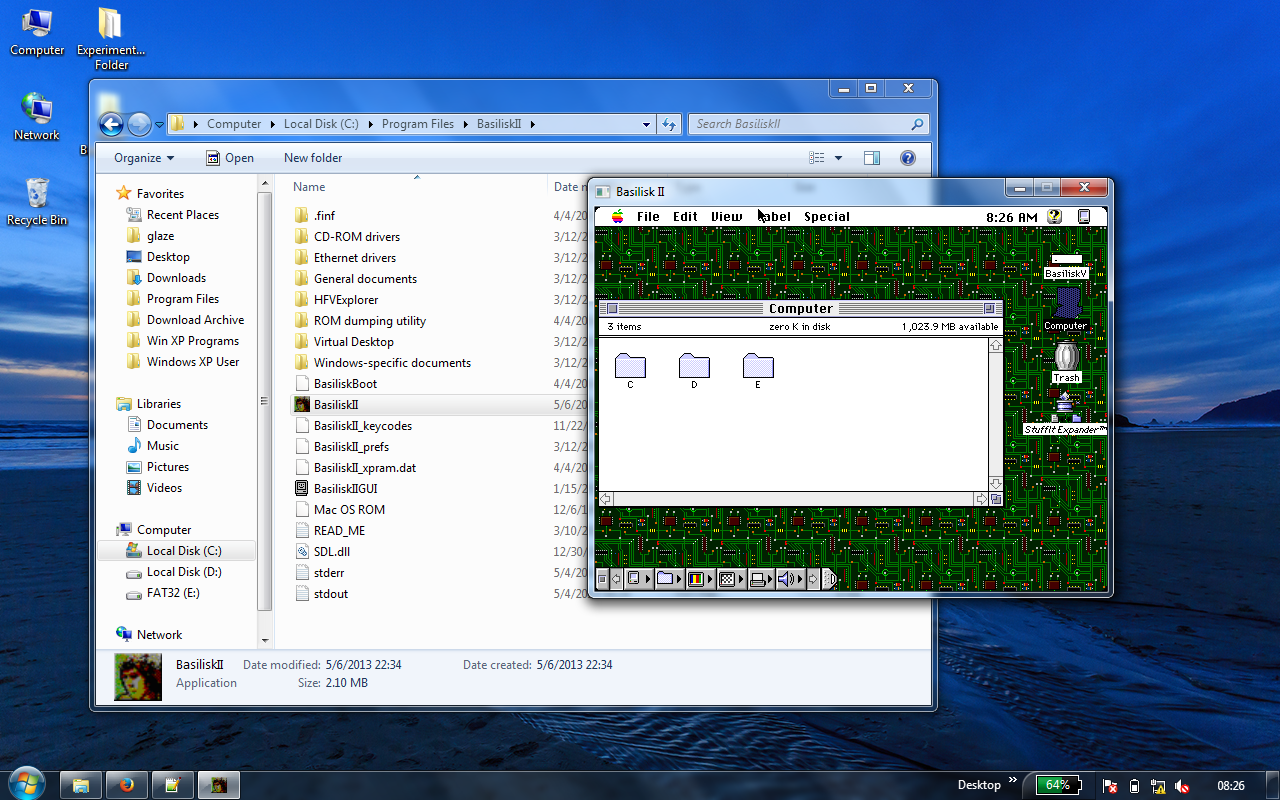
Task: Click the close box of the Mac Computer window
Action: point(613,309)
